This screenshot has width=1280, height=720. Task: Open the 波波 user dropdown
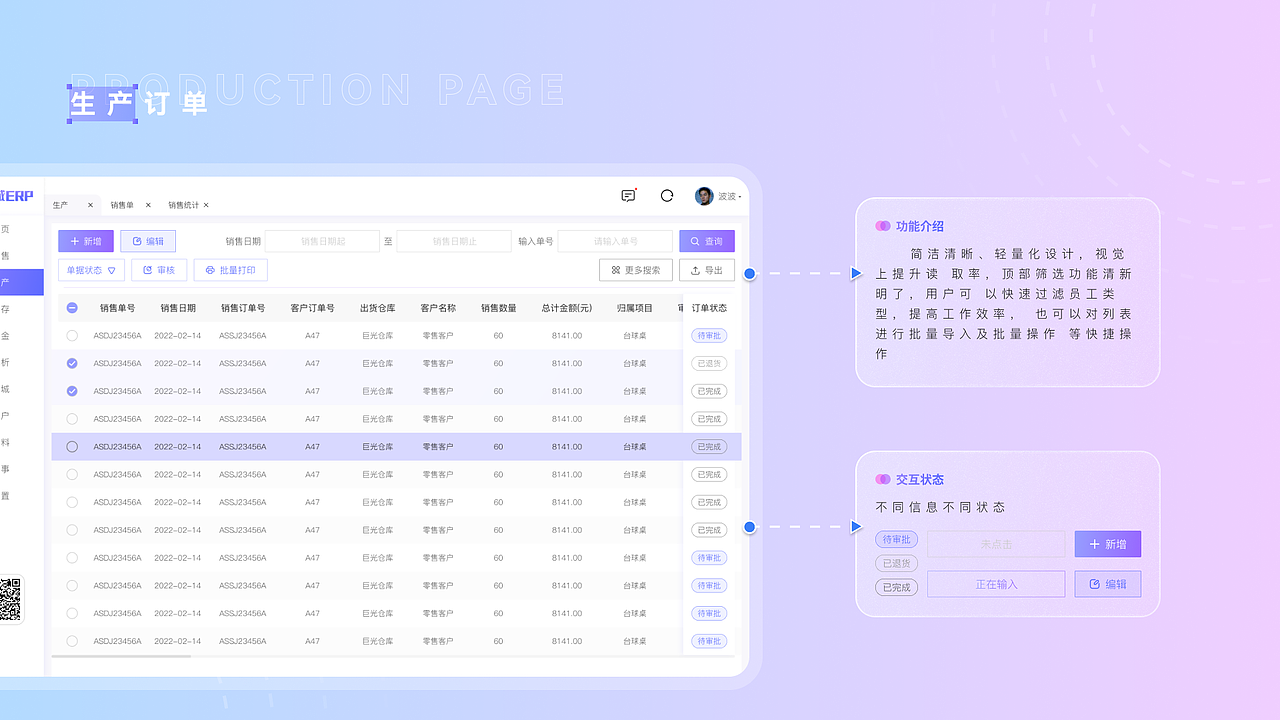[730, 197]
